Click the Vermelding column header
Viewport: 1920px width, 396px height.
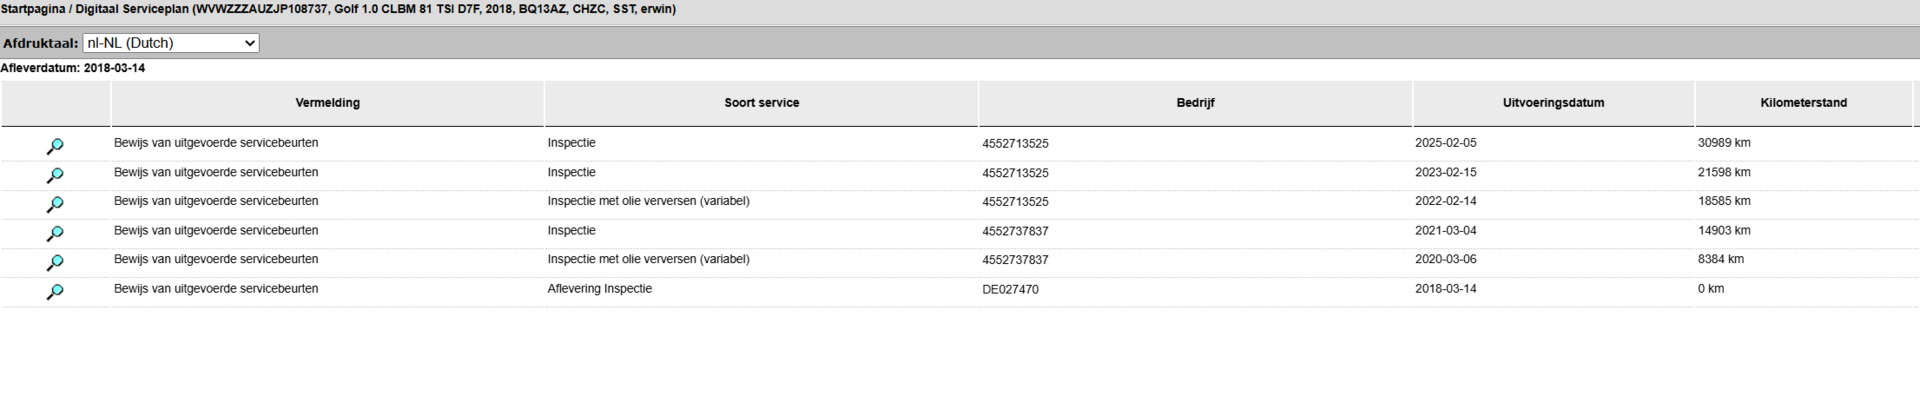327,103
